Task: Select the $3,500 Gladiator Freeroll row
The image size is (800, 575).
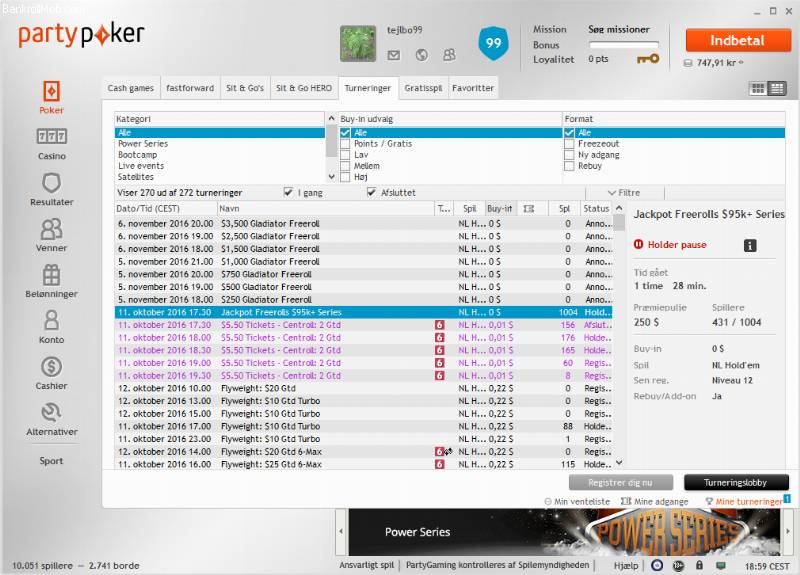Action: point(363,223)
